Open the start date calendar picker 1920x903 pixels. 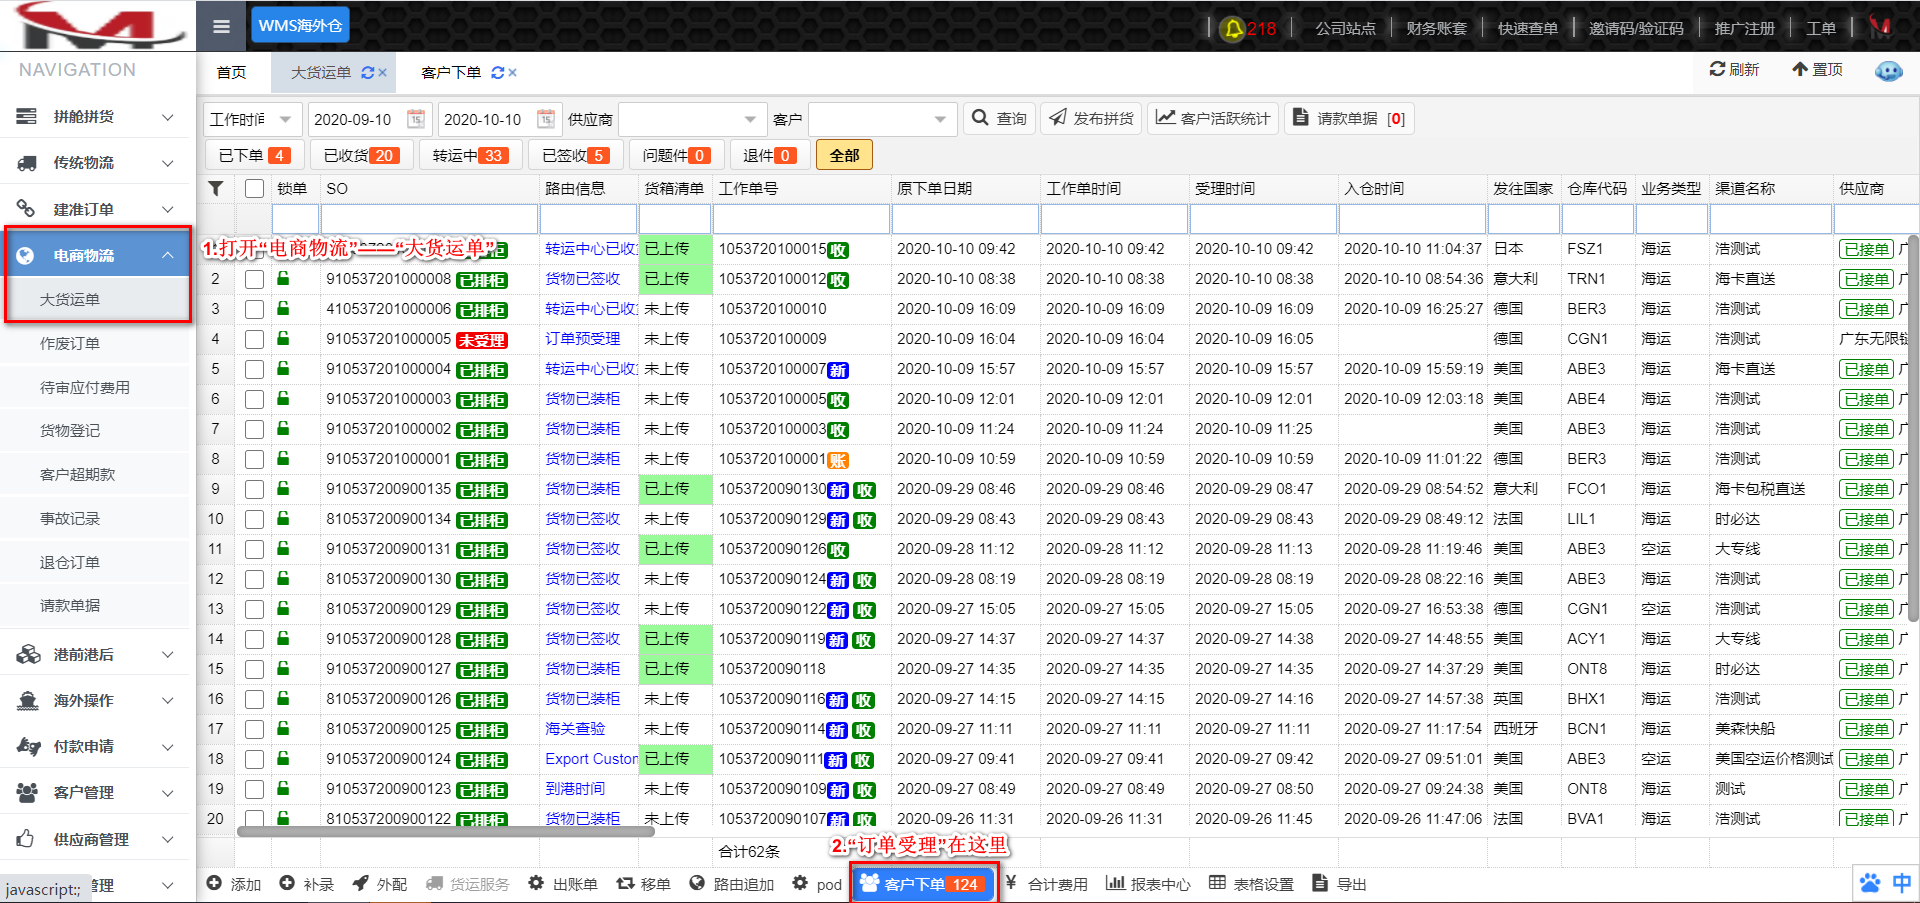416,119
